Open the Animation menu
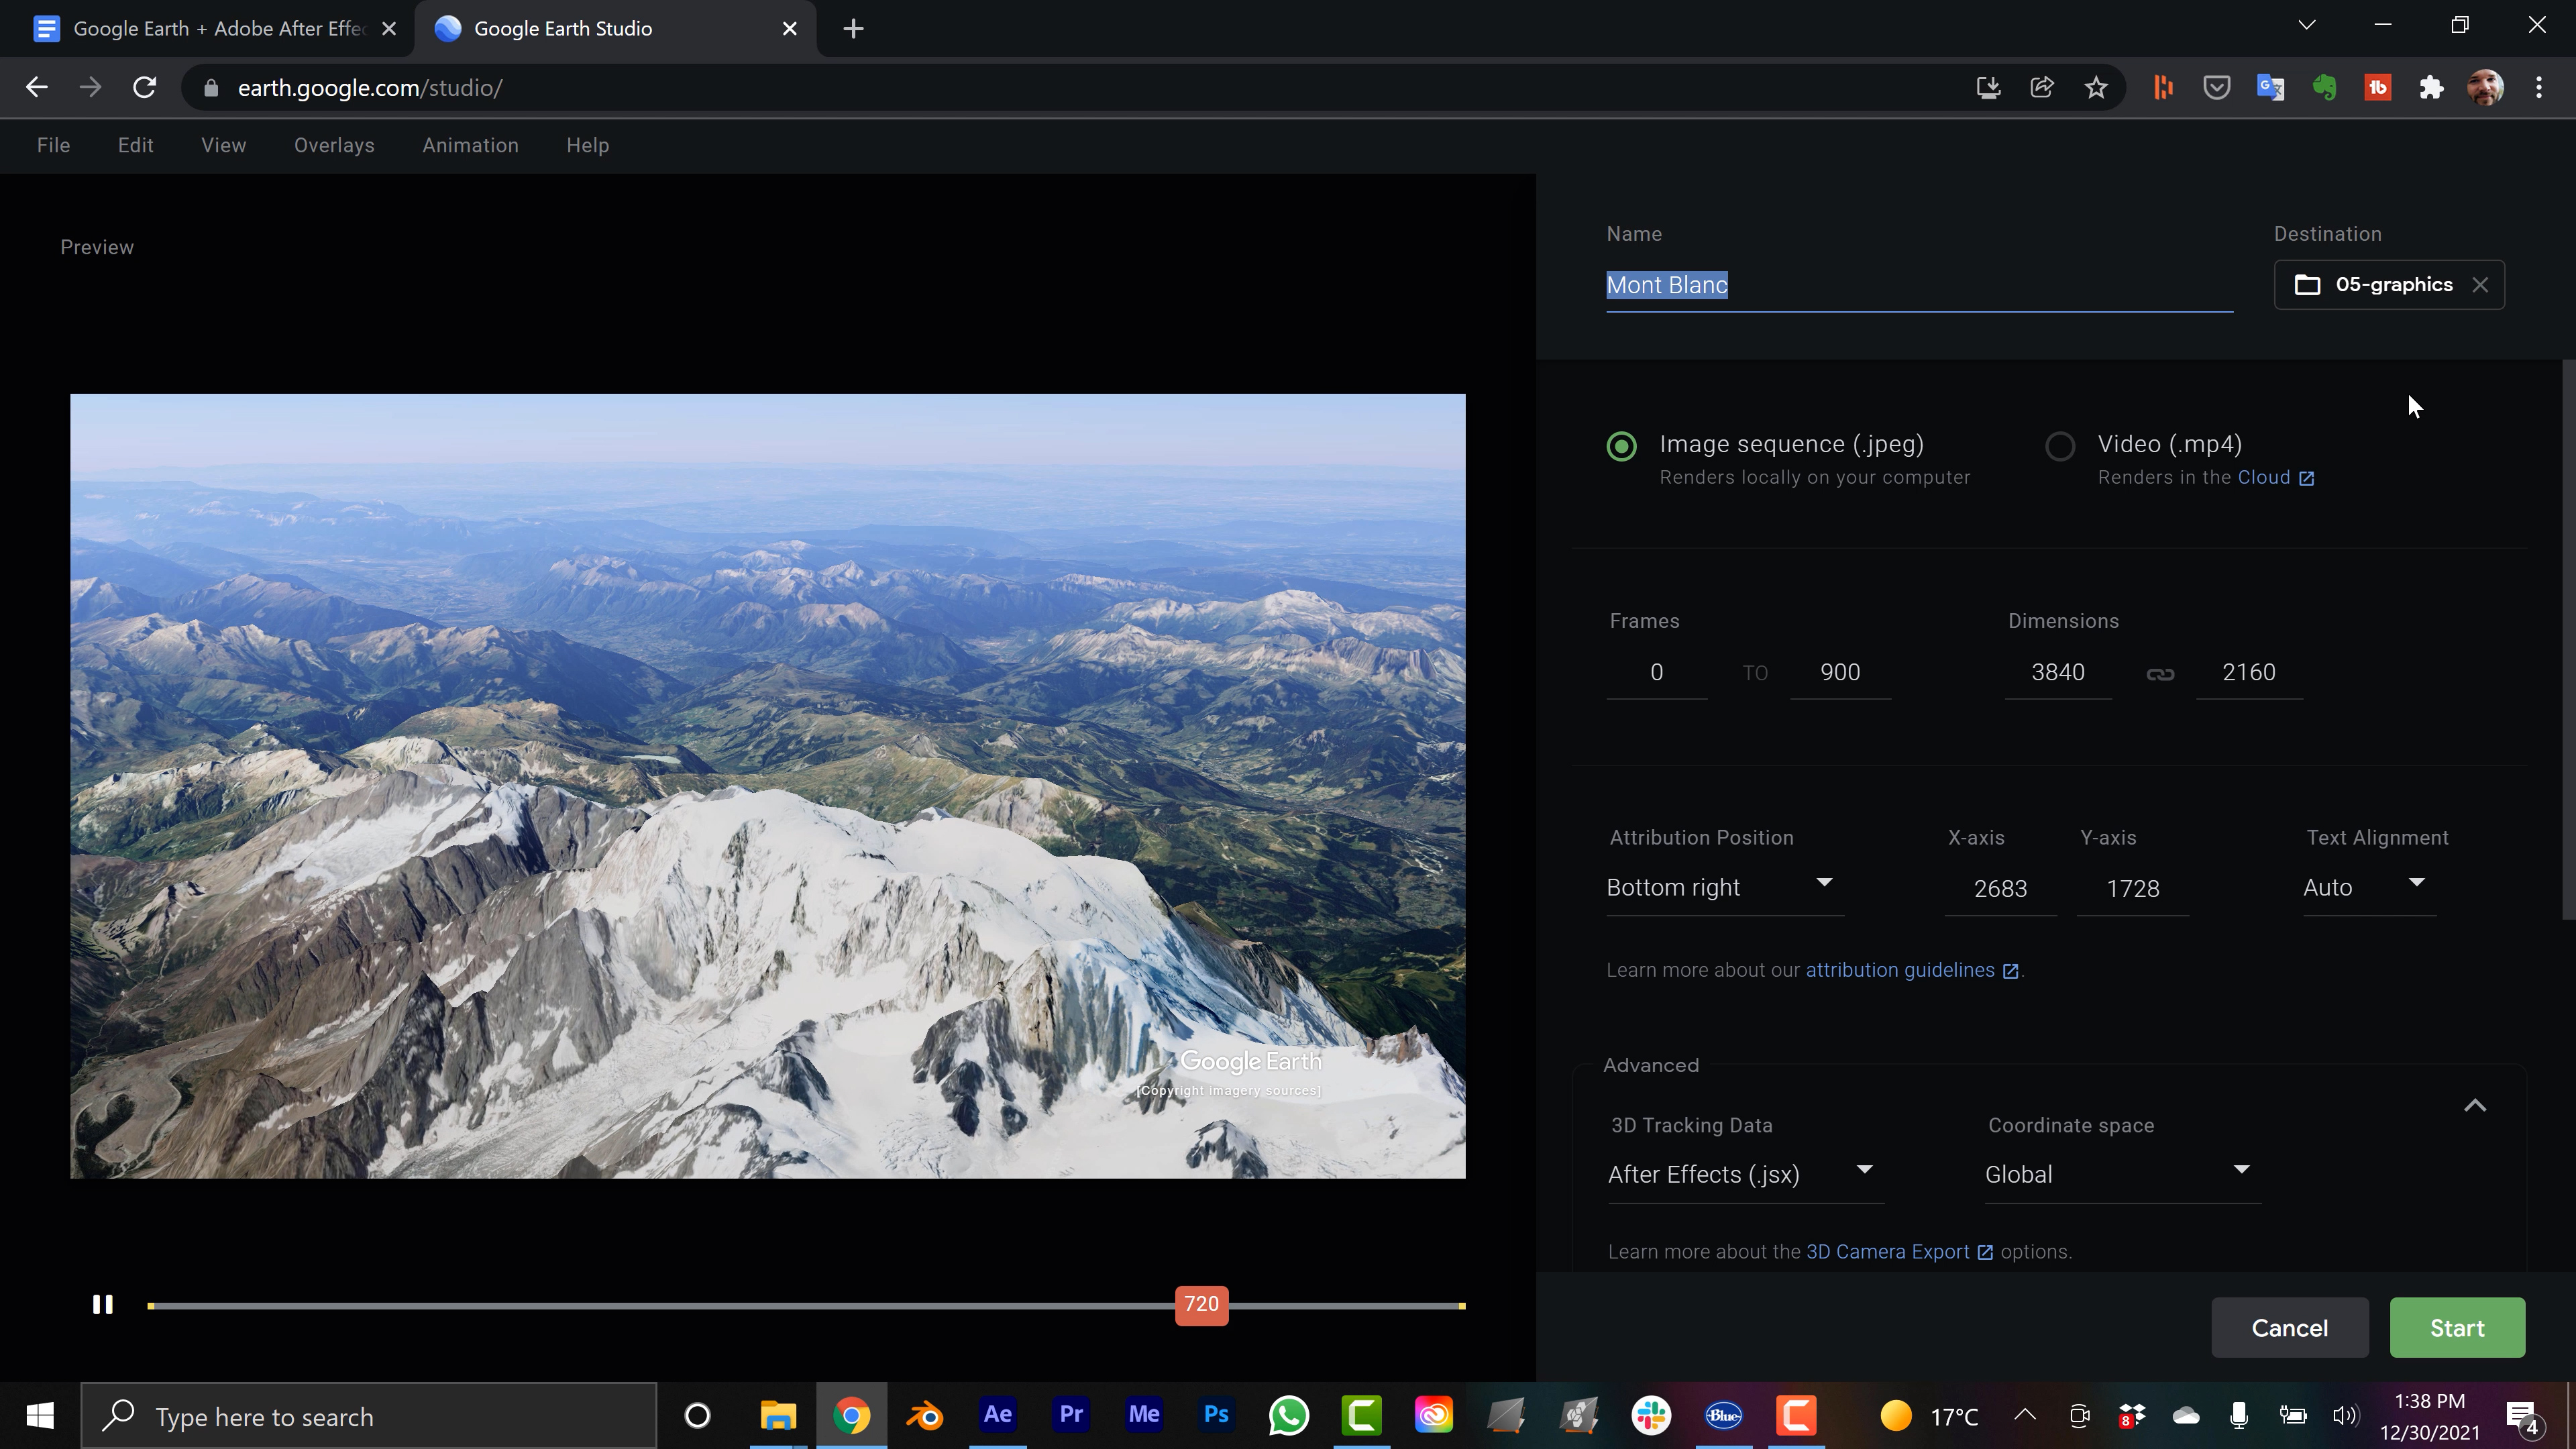This screenshot has width=2576, height=1449. tap(470, 145)
